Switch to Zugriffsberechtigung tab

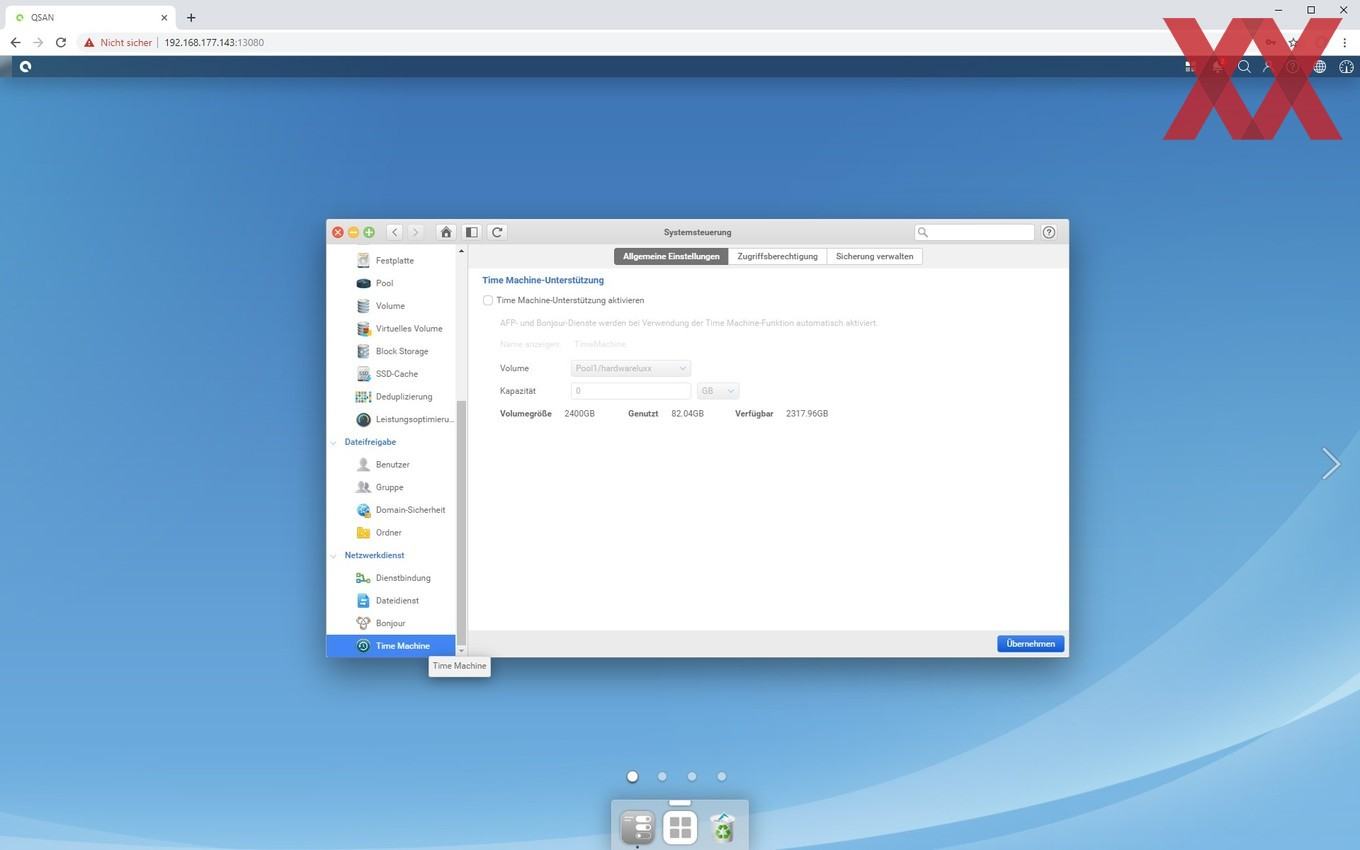pyautogui.click(x=777, y=256)
